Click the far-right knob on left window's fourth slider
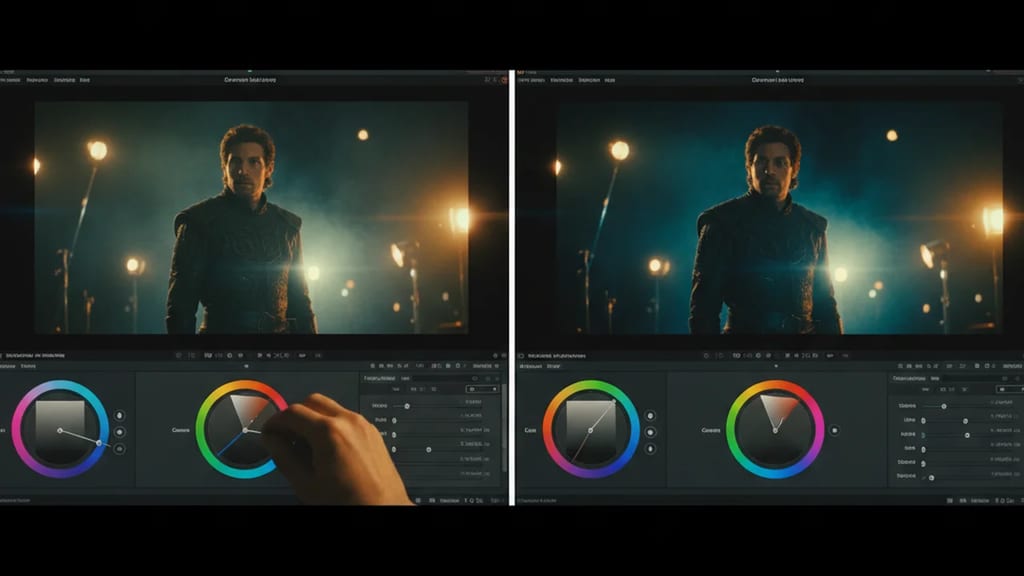1024x576 pixels. click(428, 449)
